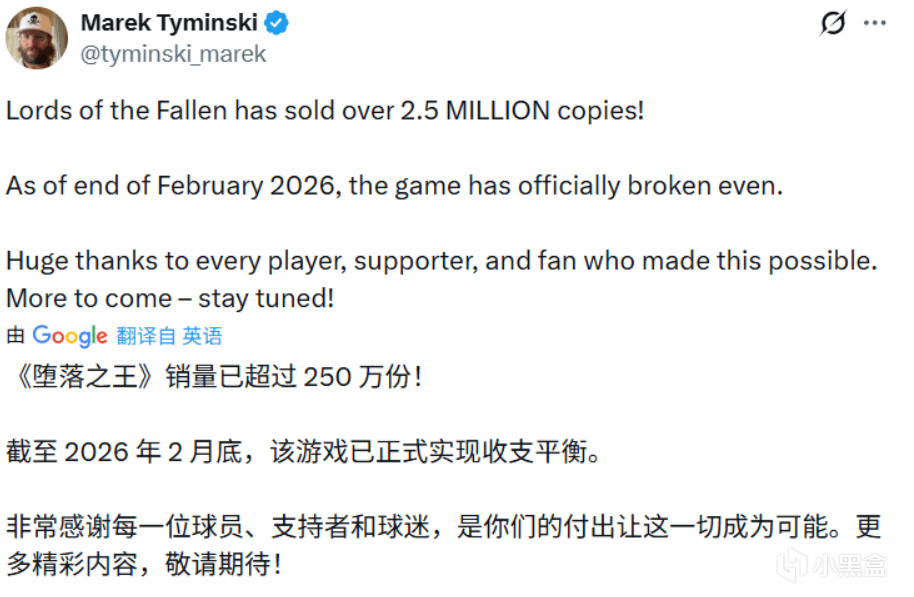The image size is (914, 597).
Task: Click the 'Lords of the Fallen' game title text
Action: coord(118,110)
